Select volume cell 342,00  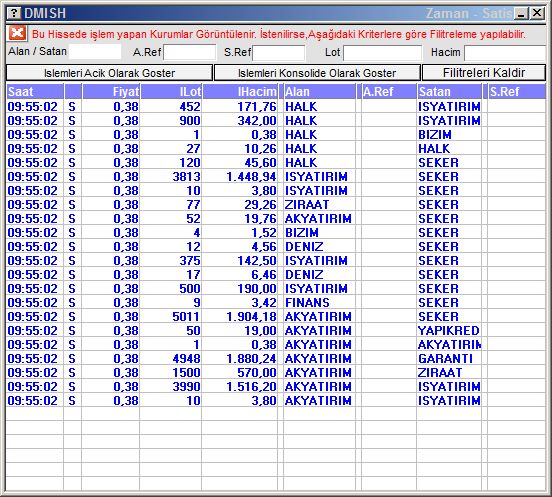[257, 121]
